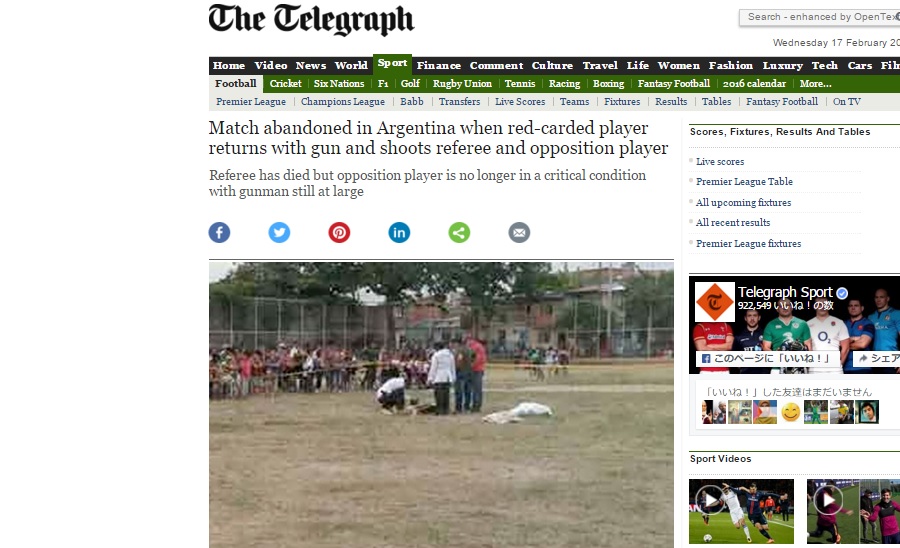900x548 pixels.
Task: Click The Telegraph logo
Action: click(x=311, y=20)
